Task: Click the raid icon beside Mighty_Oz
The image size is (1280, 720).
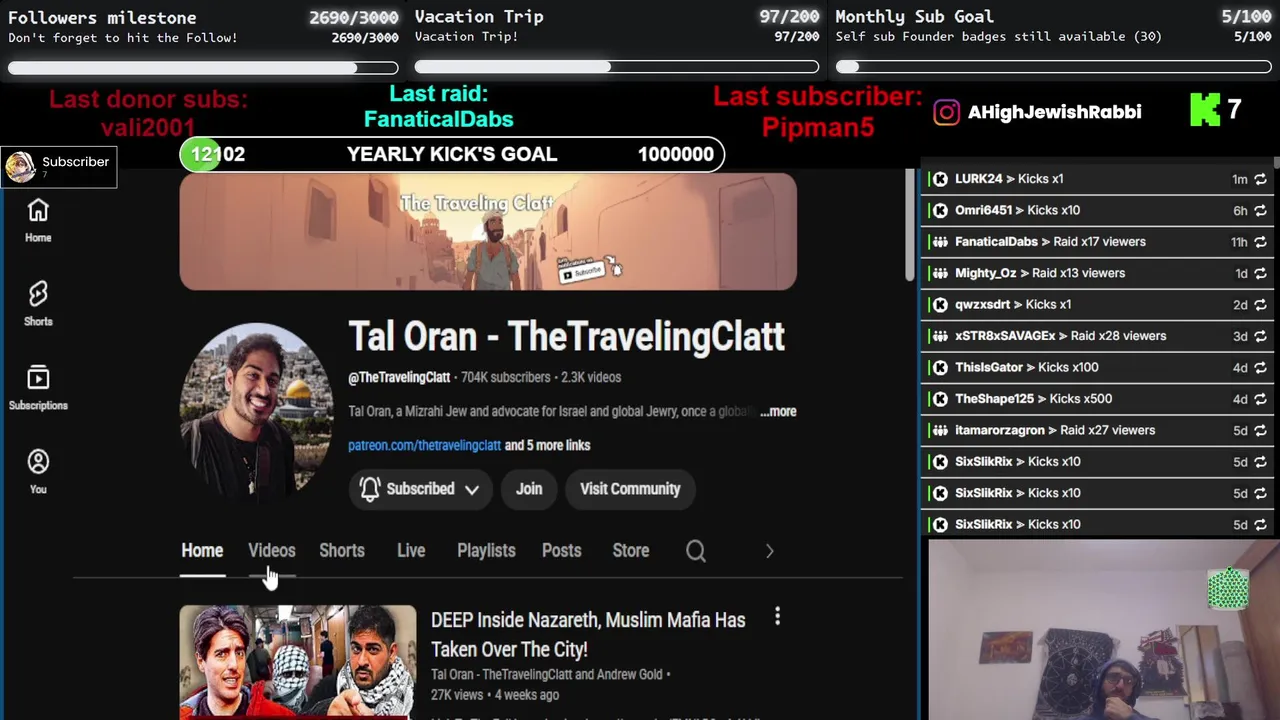Action: [x=940, y=273]
